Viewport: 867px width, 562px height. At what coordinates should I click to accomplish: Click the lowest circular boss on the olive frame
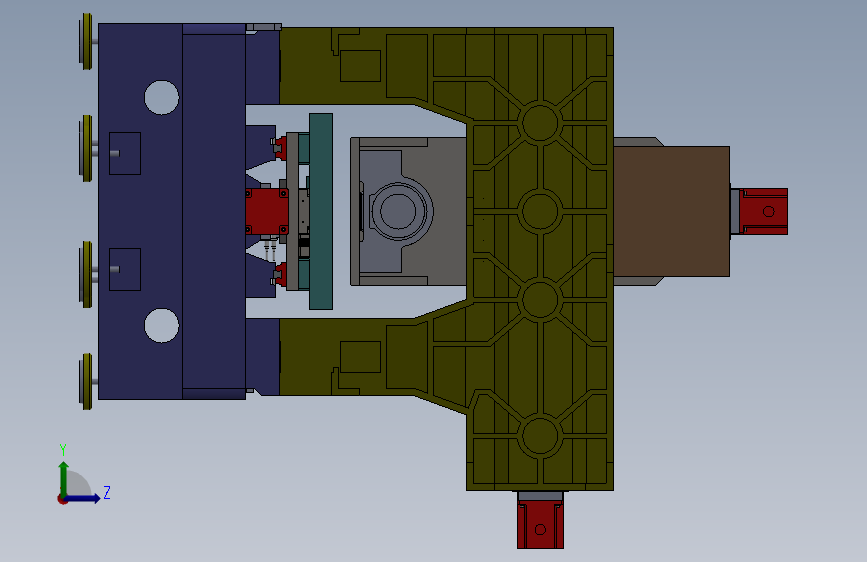pos(540,436)
